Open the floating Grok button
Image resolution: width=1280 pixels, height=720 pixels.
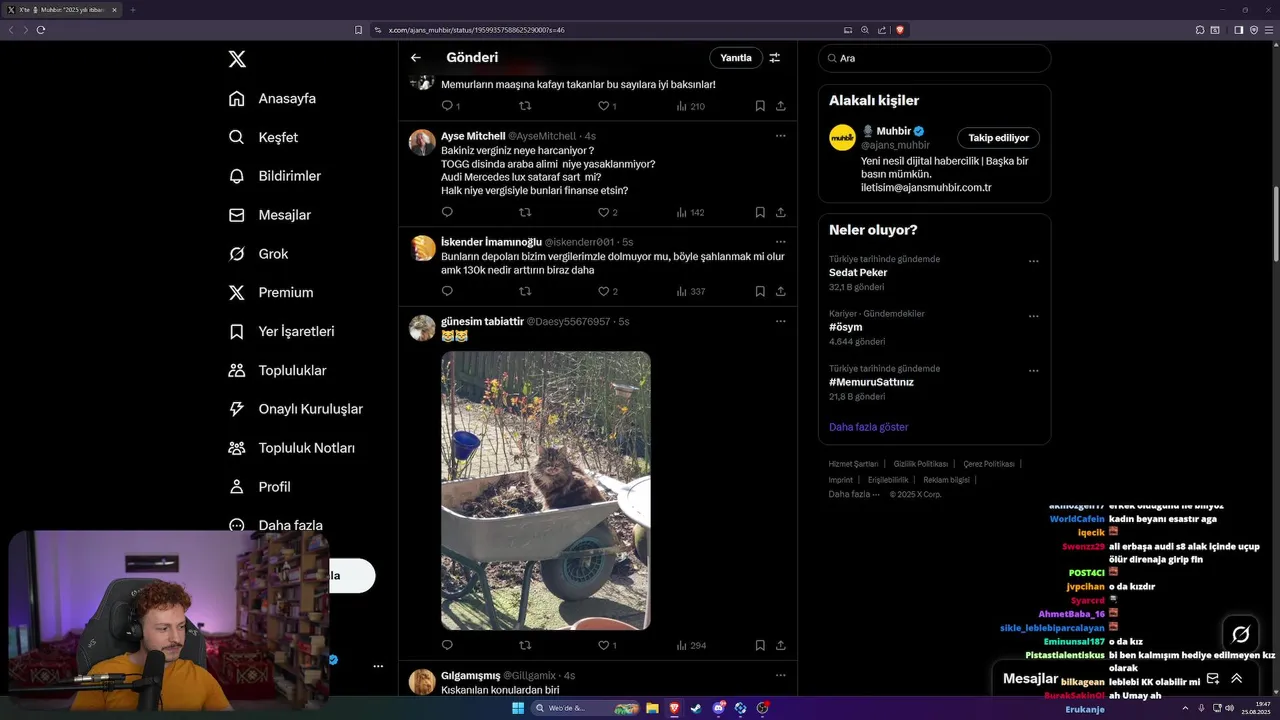1241,634
